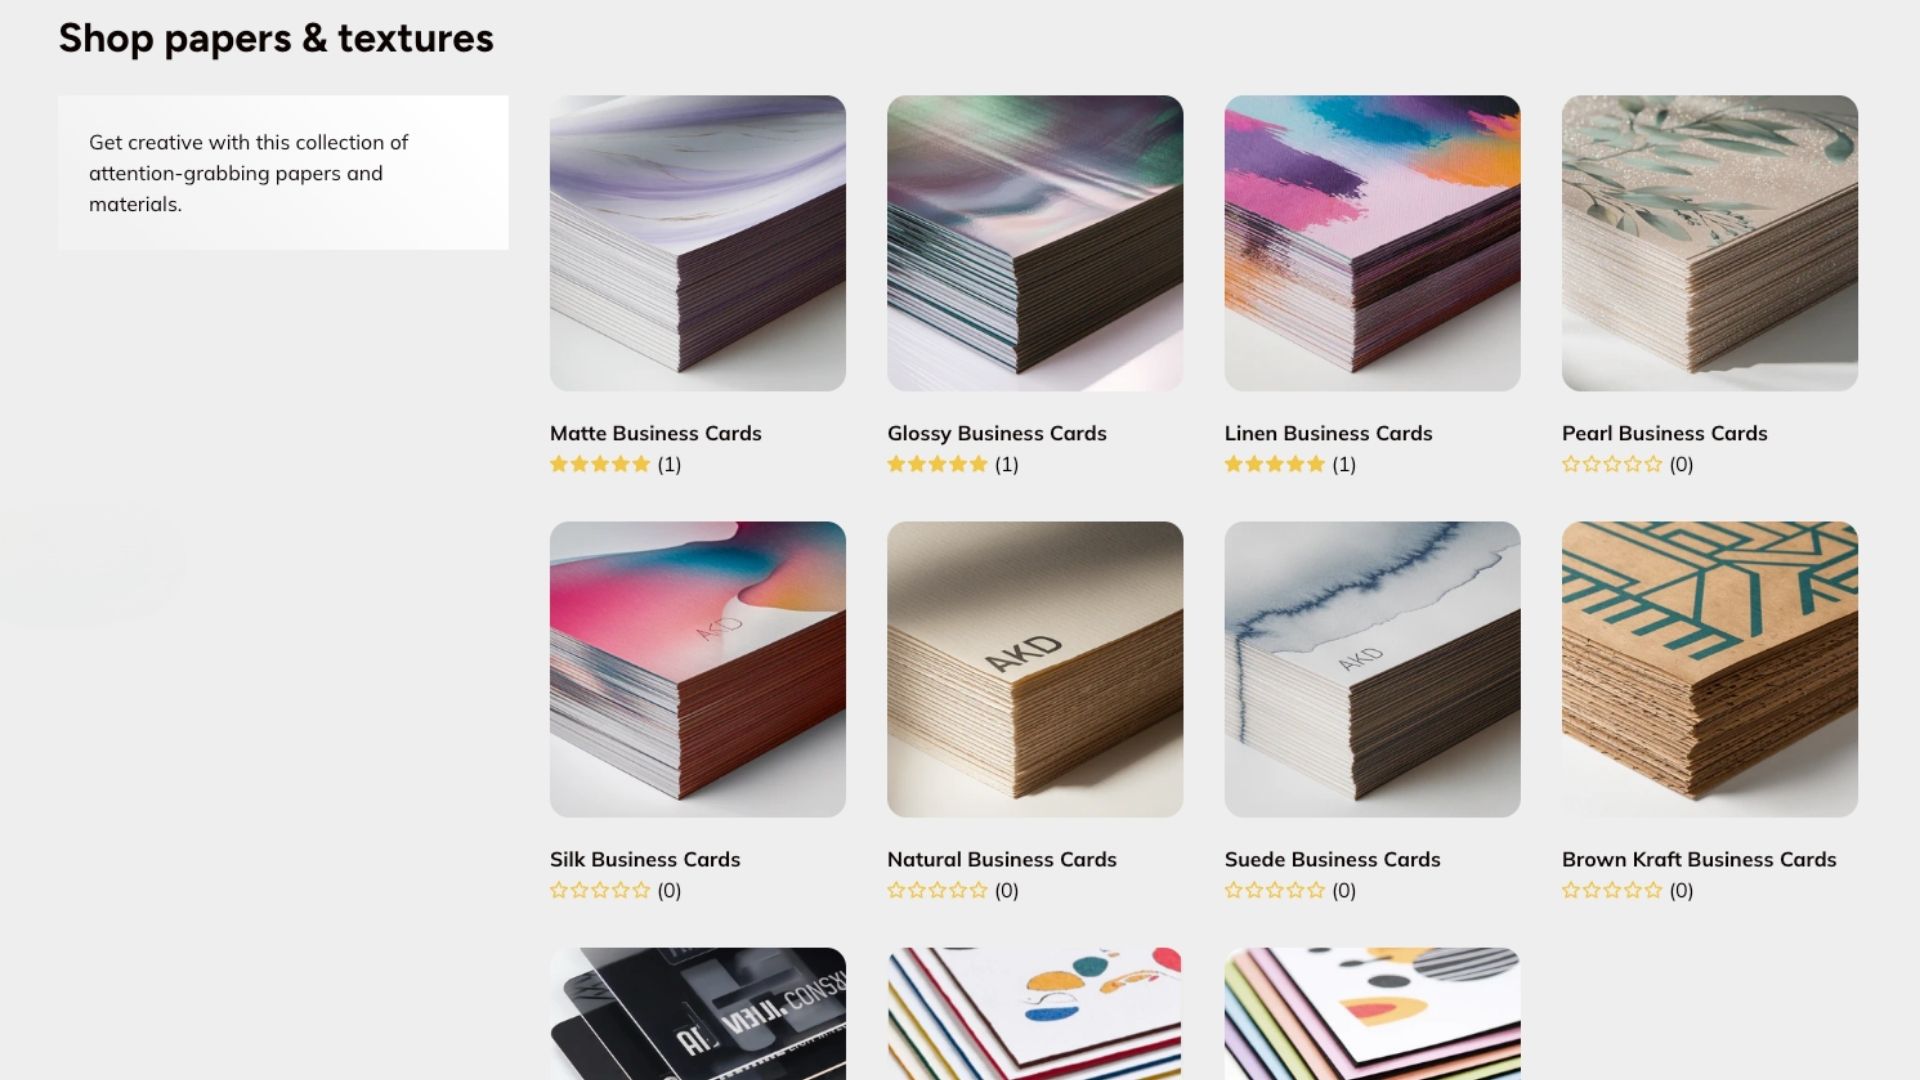The image size is (1920, 1080).
Task: Open the Natural Business Cards product image
Action: pyautogui.click(x=1035, y=669)
